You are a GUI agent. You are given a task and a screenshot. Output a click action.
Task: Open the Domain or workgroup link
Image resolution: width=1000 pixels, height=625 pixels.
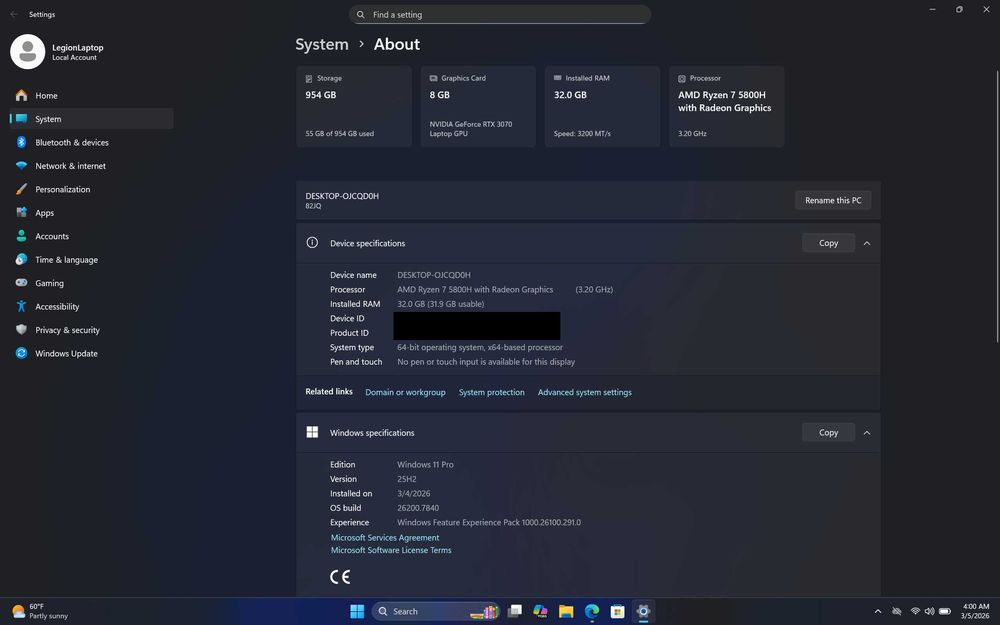[405, 392]
